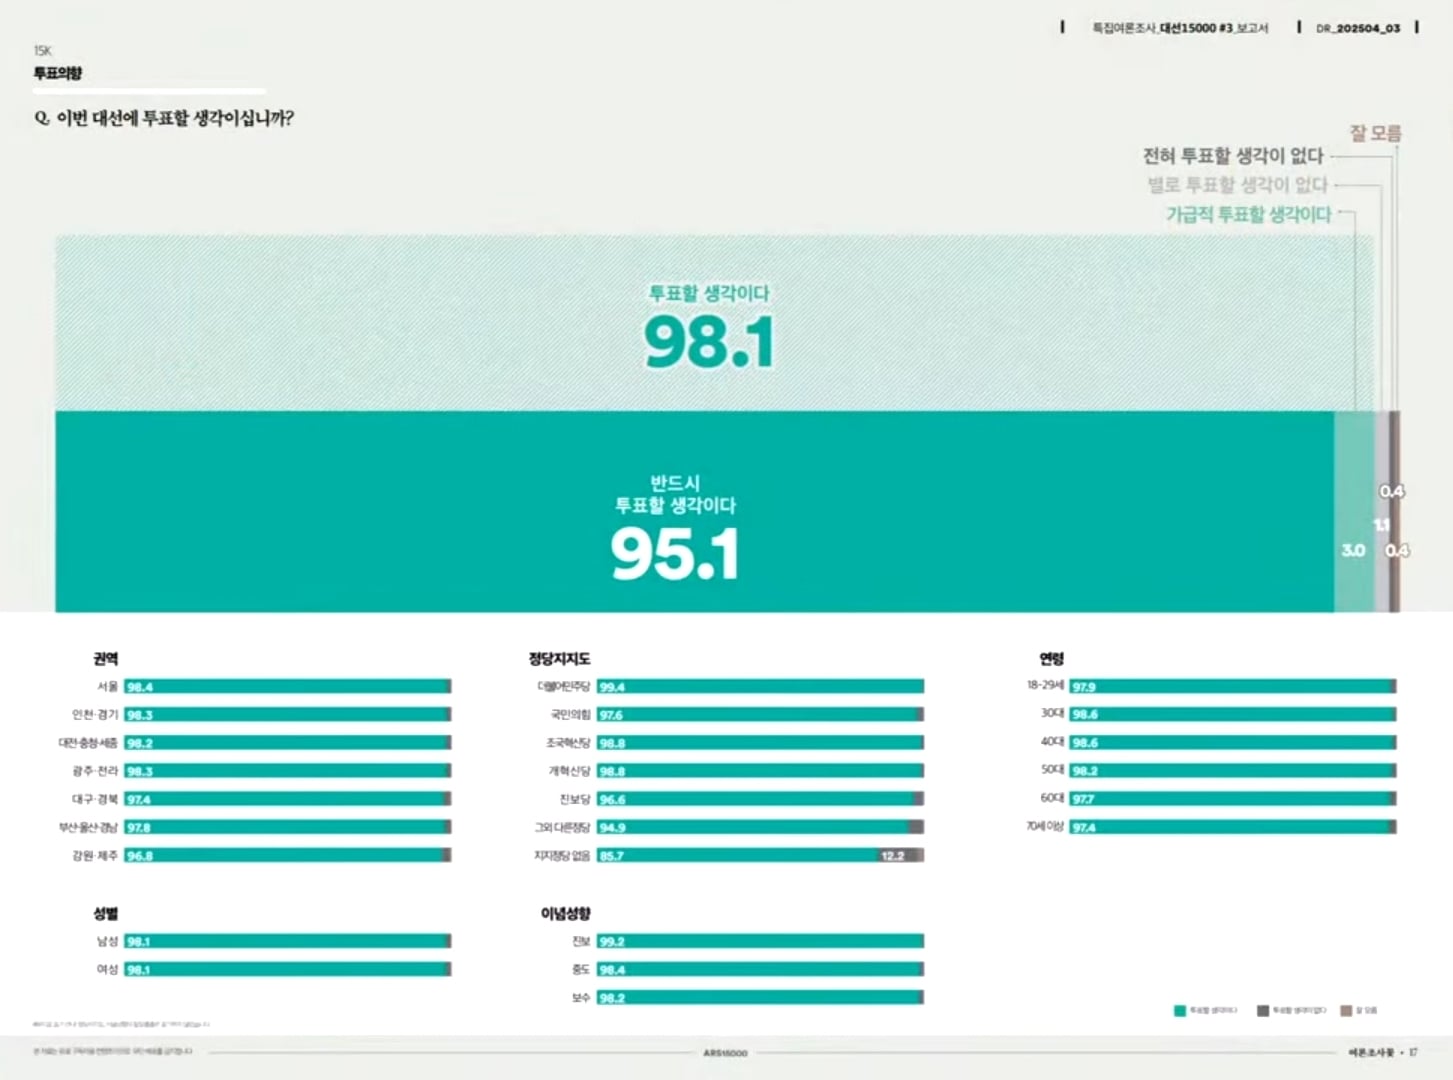Click the '권역' category heading

coord(106,659)
